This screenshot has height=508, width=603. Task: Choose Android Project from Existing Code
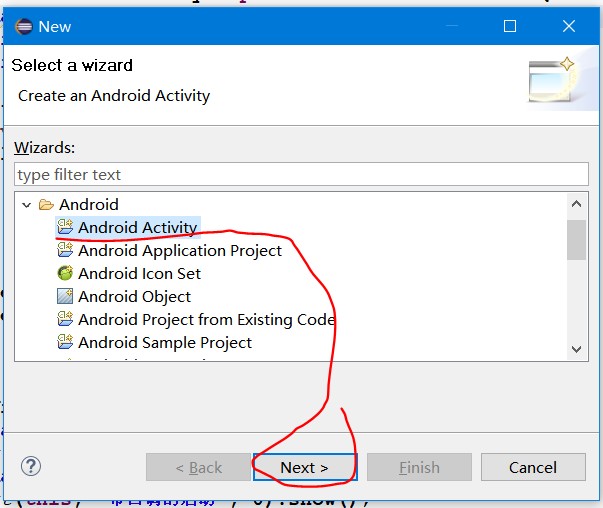pos(207,320)
